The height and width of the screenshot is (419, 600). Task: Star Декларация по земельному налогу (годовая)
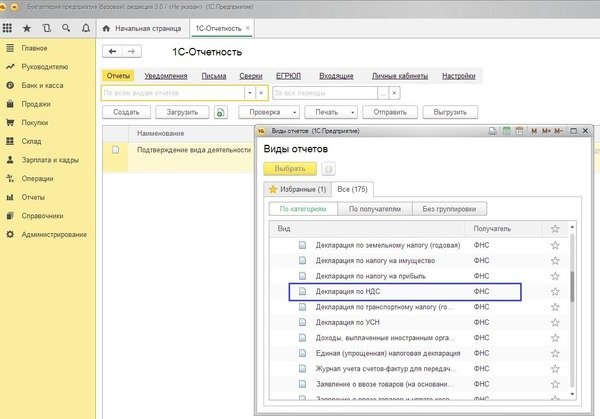point(555,245)
